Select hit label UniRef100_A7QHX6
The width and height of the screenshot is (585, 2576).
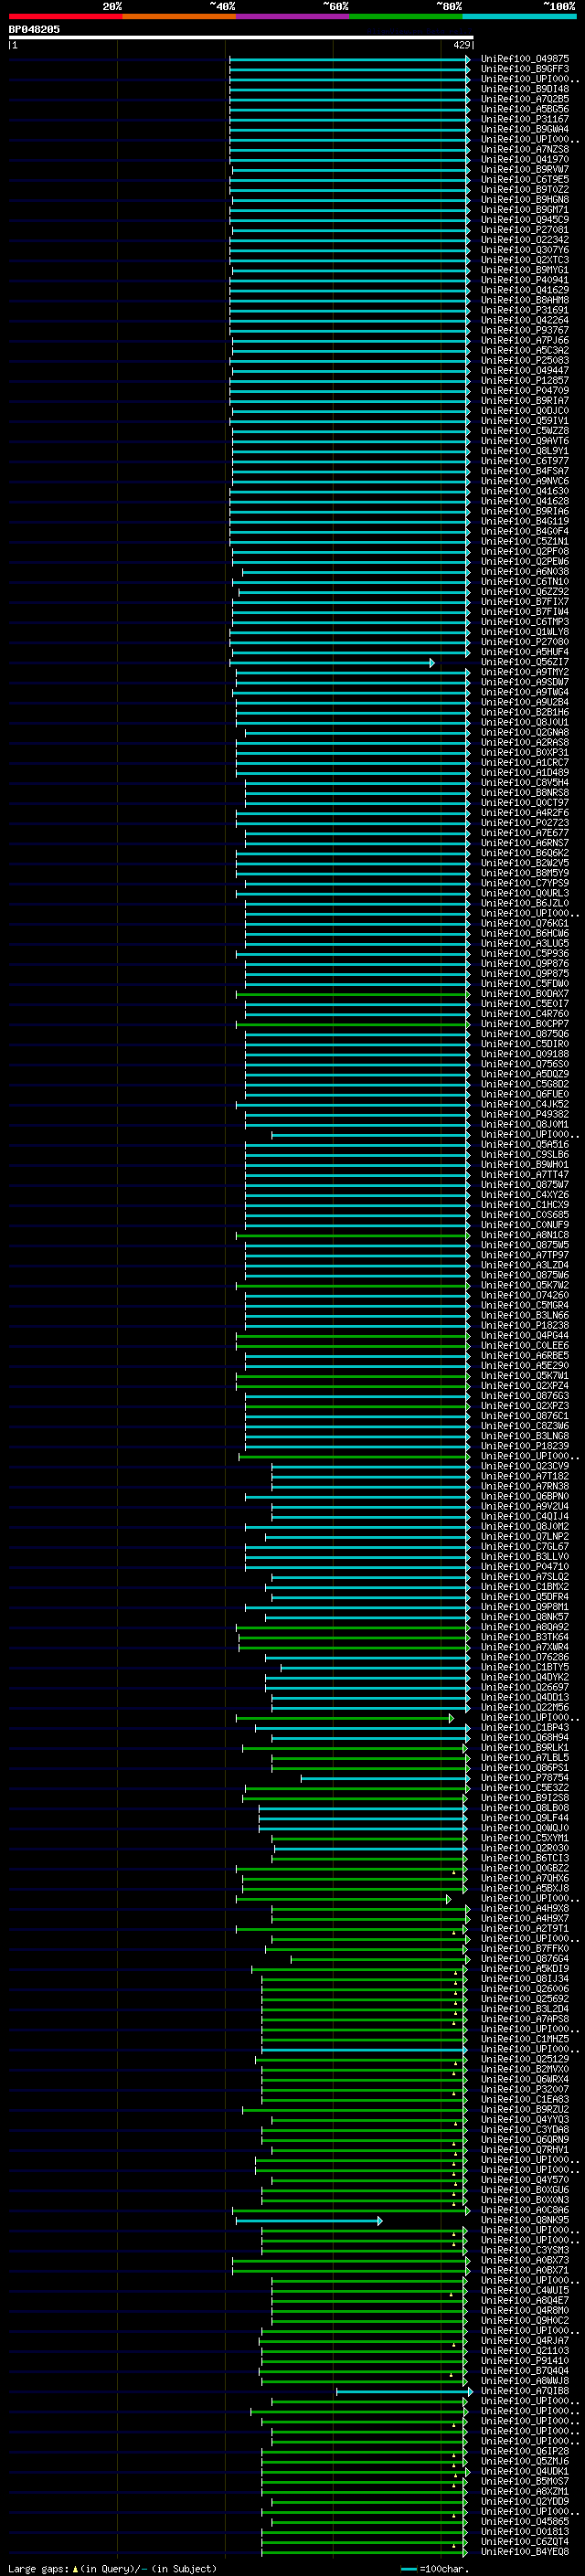point(525,1878)
